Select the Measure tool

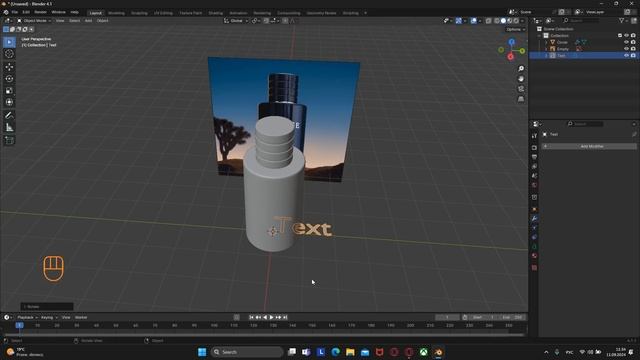click(9, 127)
